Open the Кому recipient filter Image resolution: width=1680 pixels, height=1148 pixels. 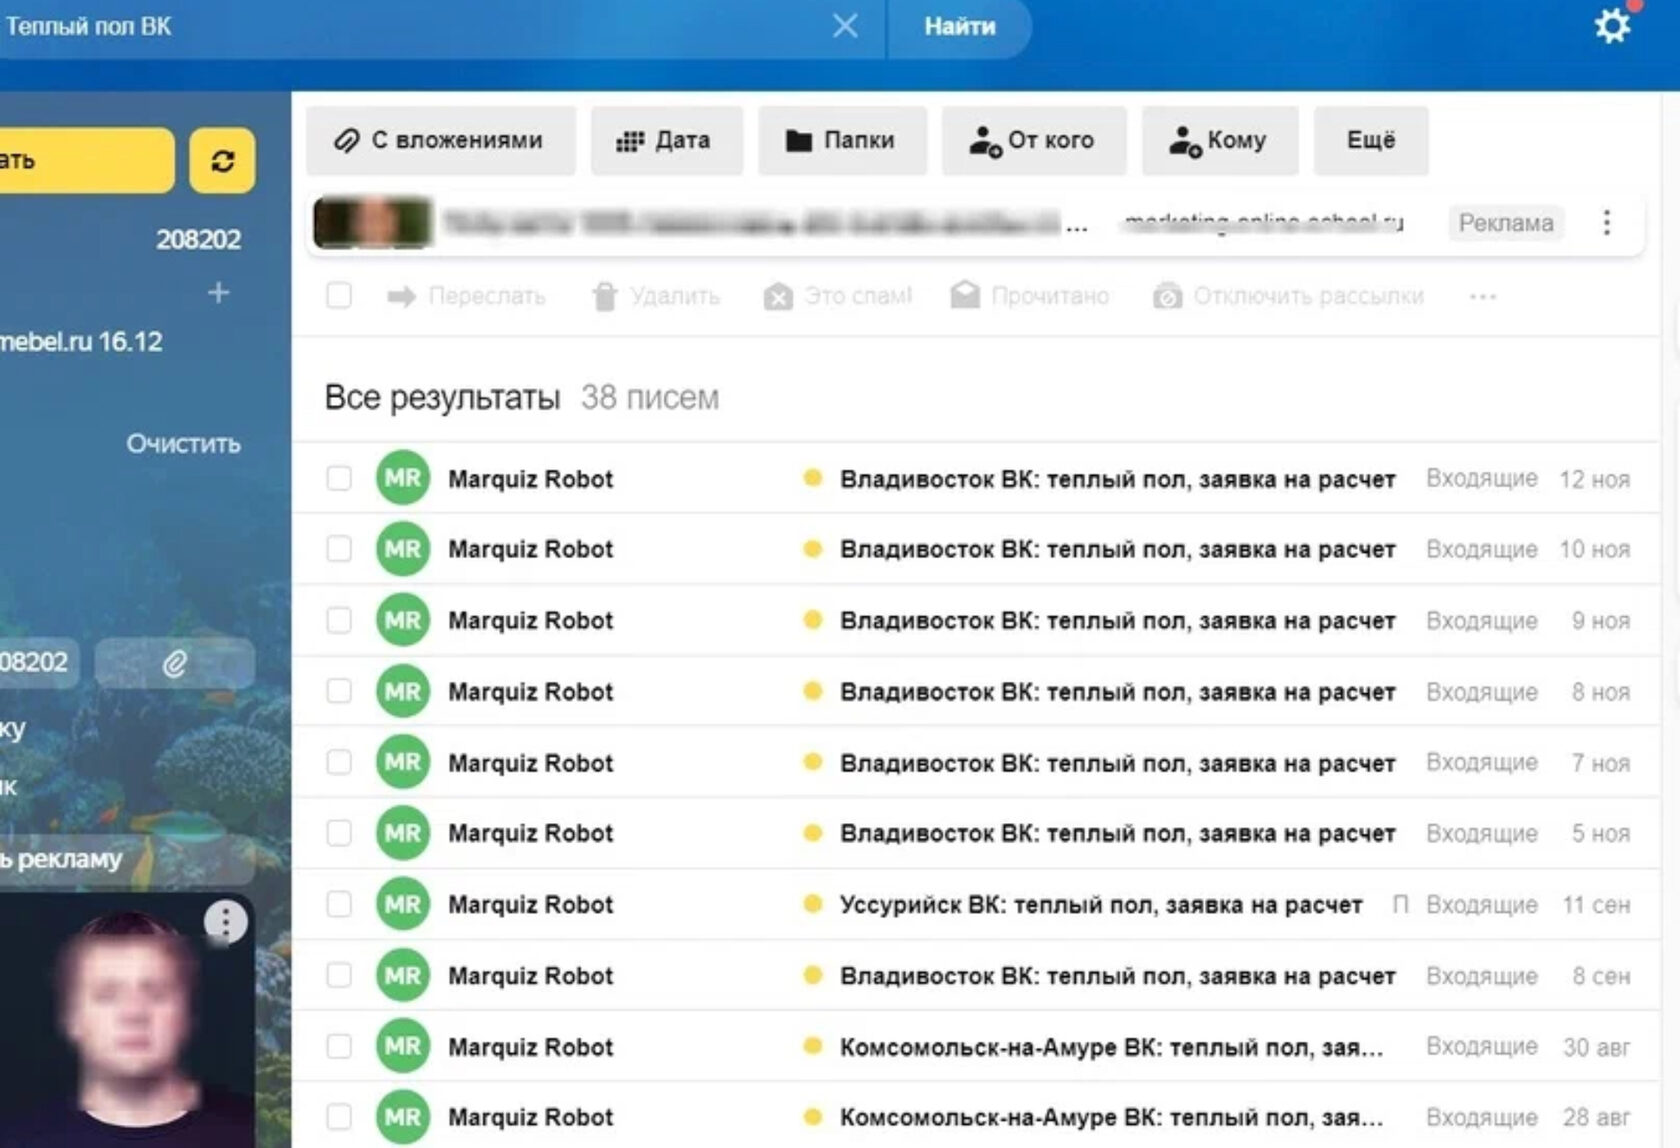[x=1220, y=141]
